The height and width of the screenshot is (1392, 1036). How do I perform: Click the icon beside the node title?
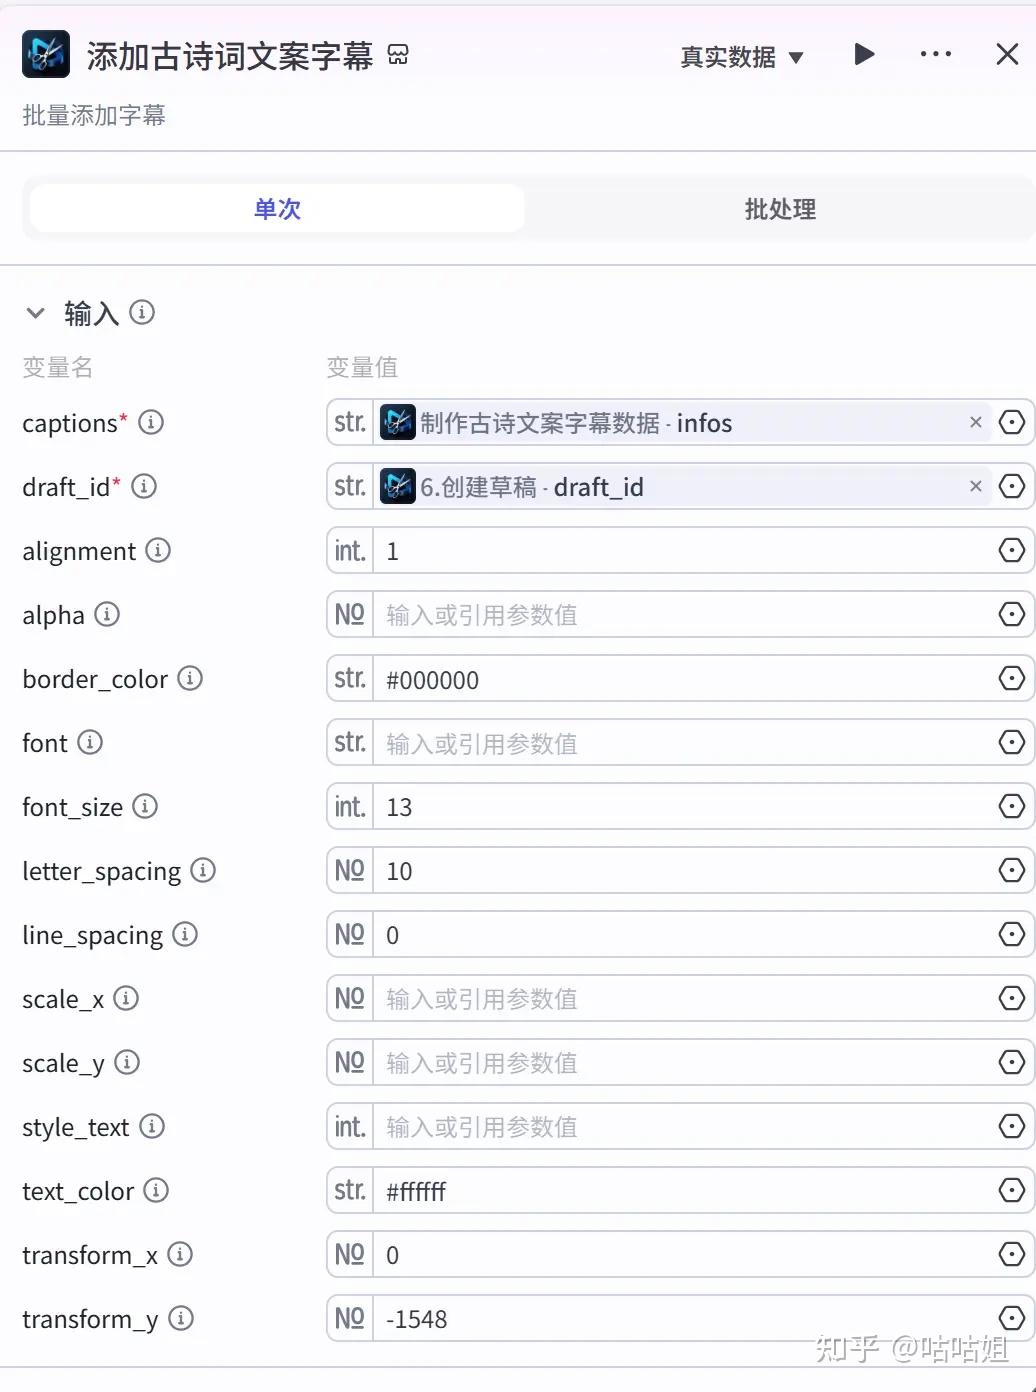pos(398,55)
